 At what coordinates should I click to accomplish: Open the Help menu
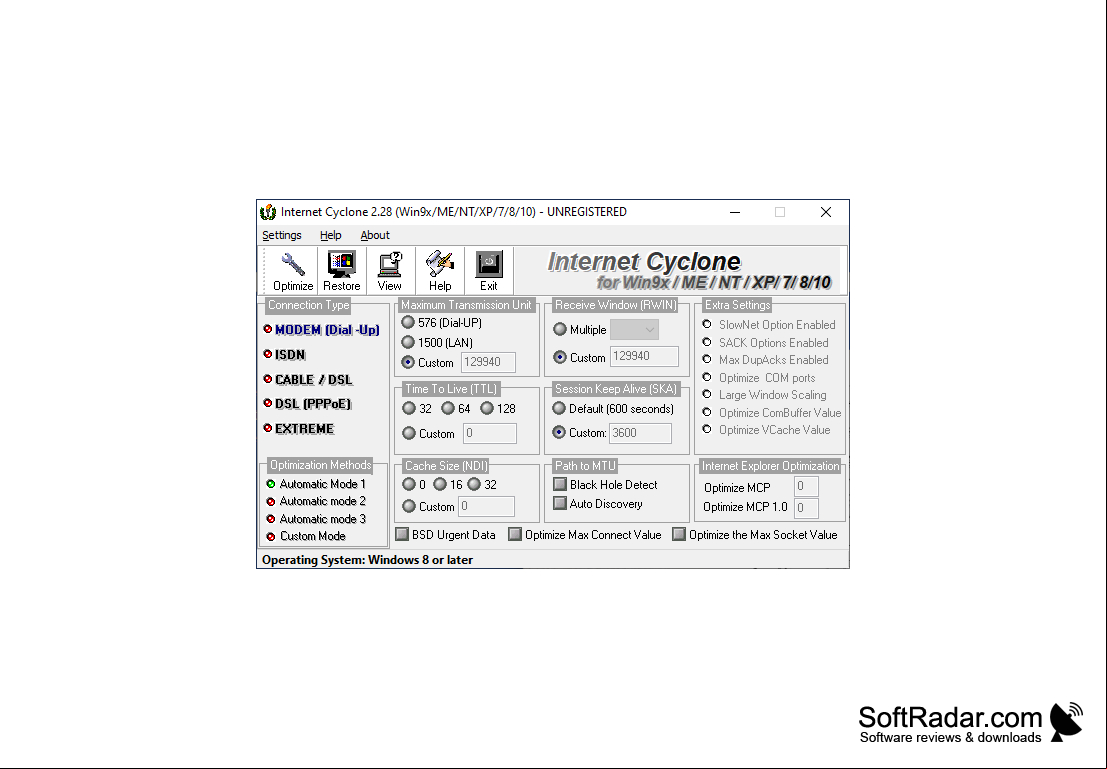point(330,235)
